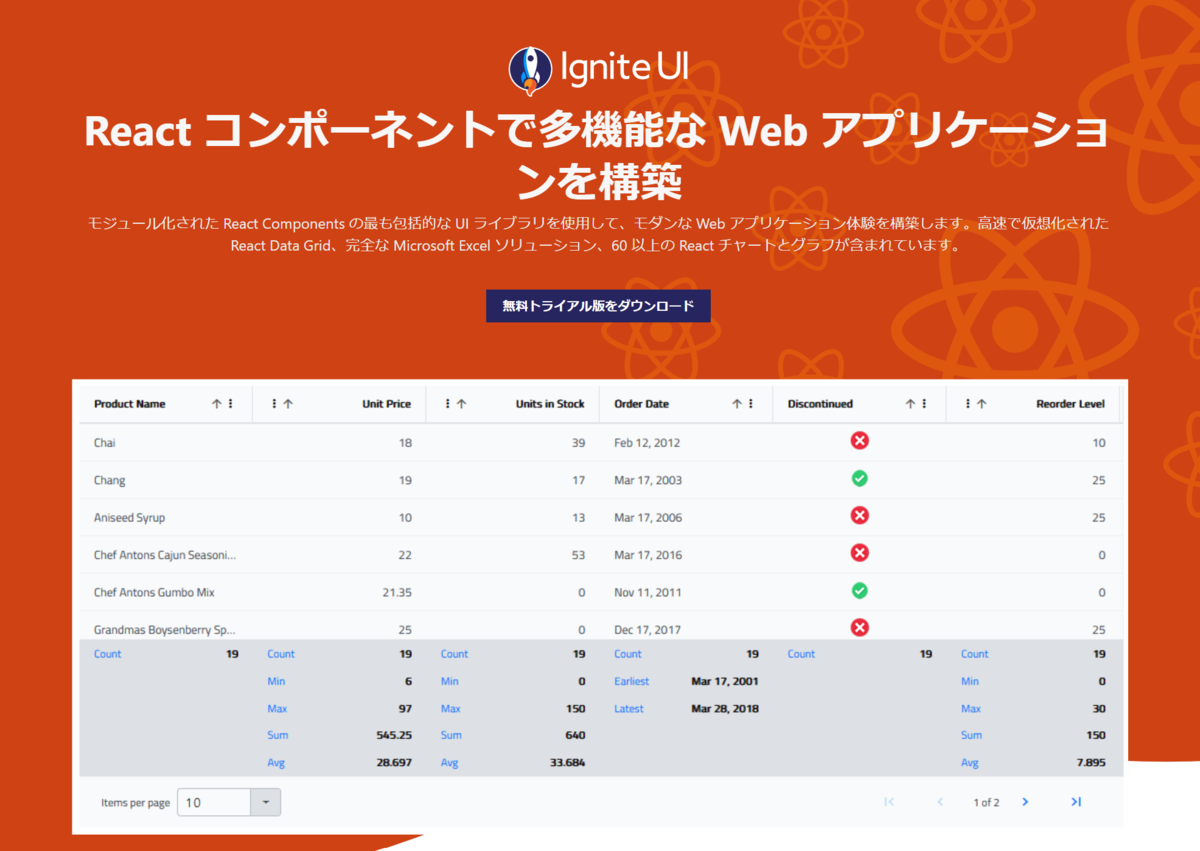The width and height of the screenshot is (1200, 851).
Task: Click the Max value 150
Action: (x=575, y=709)
